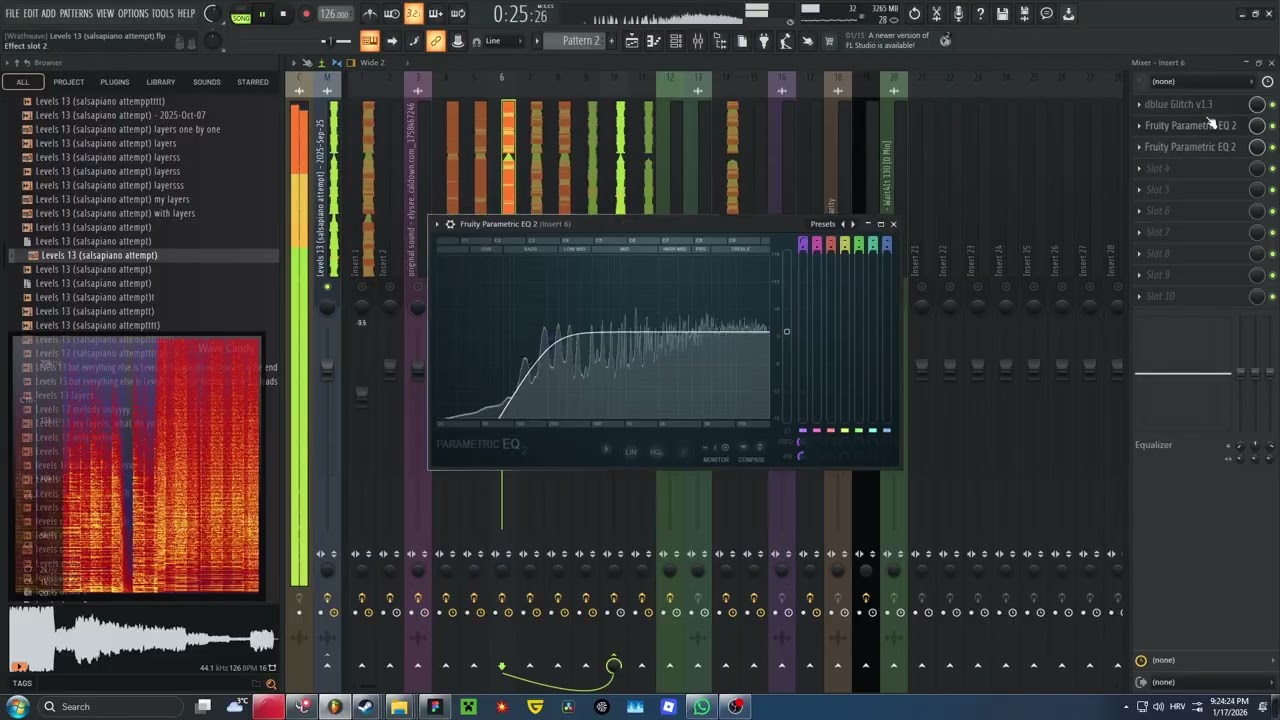This screenshot has height=720, width=1280.
Task: Open the OPTIONS menu
Action: [x=133, y=13]
